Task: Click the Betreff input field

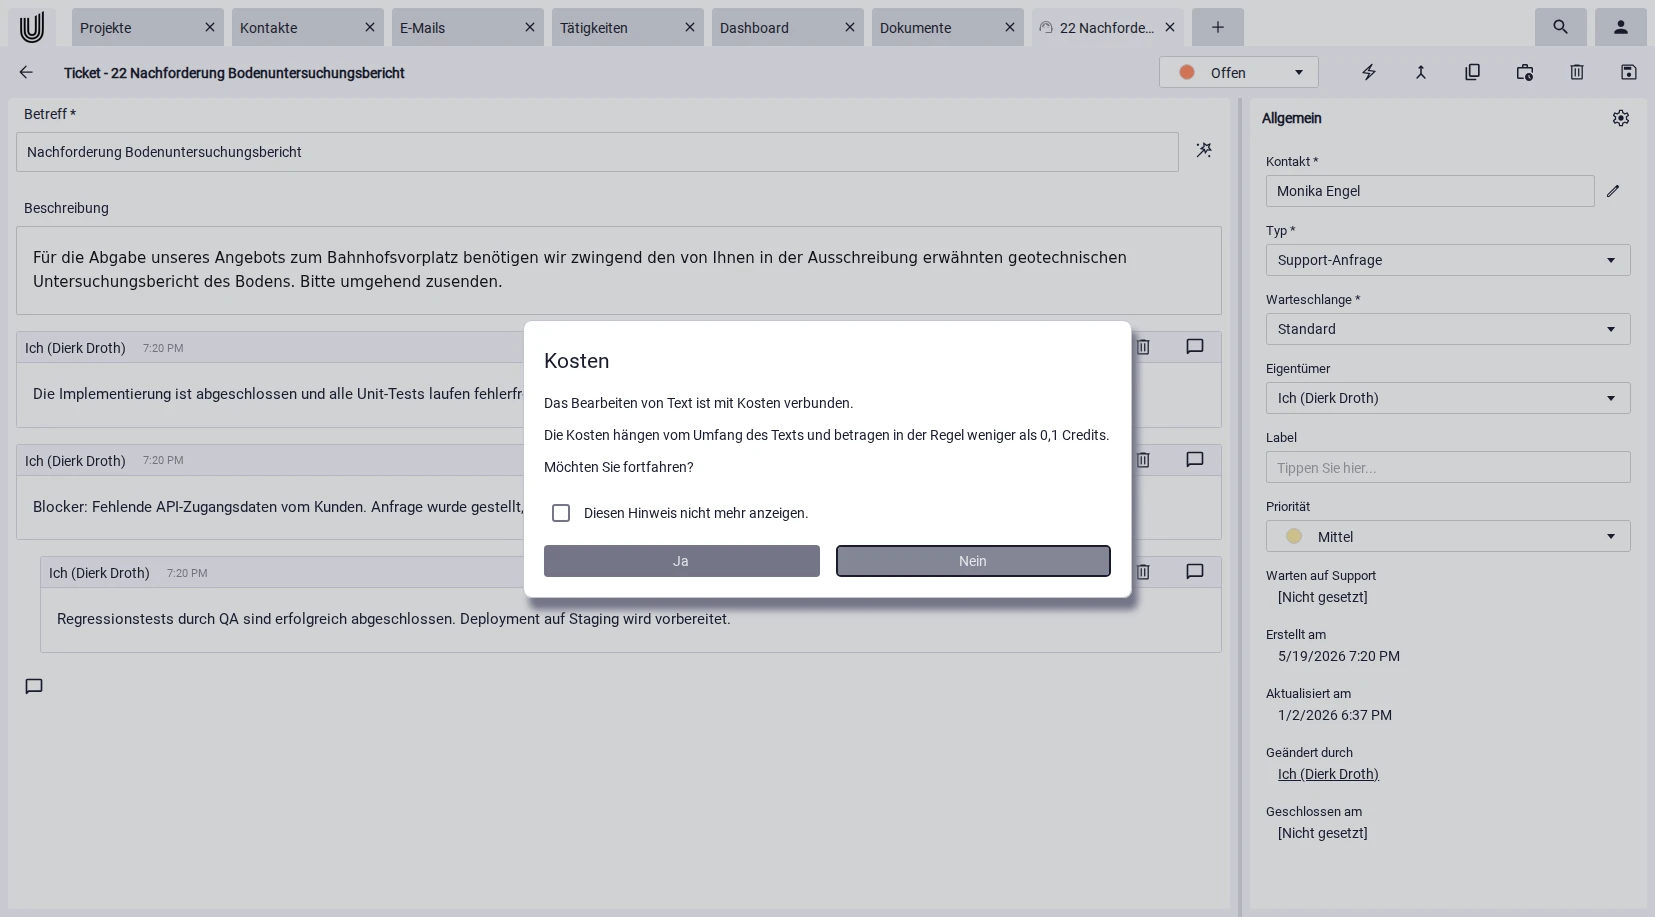Action: coord(597,152)
